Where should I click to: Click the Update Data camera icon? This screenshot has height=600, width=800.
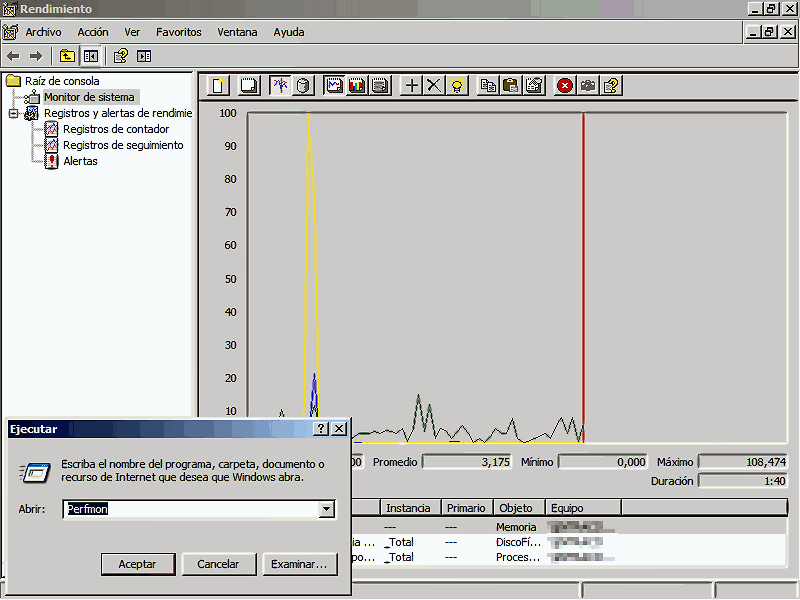[x=588, y=85]
